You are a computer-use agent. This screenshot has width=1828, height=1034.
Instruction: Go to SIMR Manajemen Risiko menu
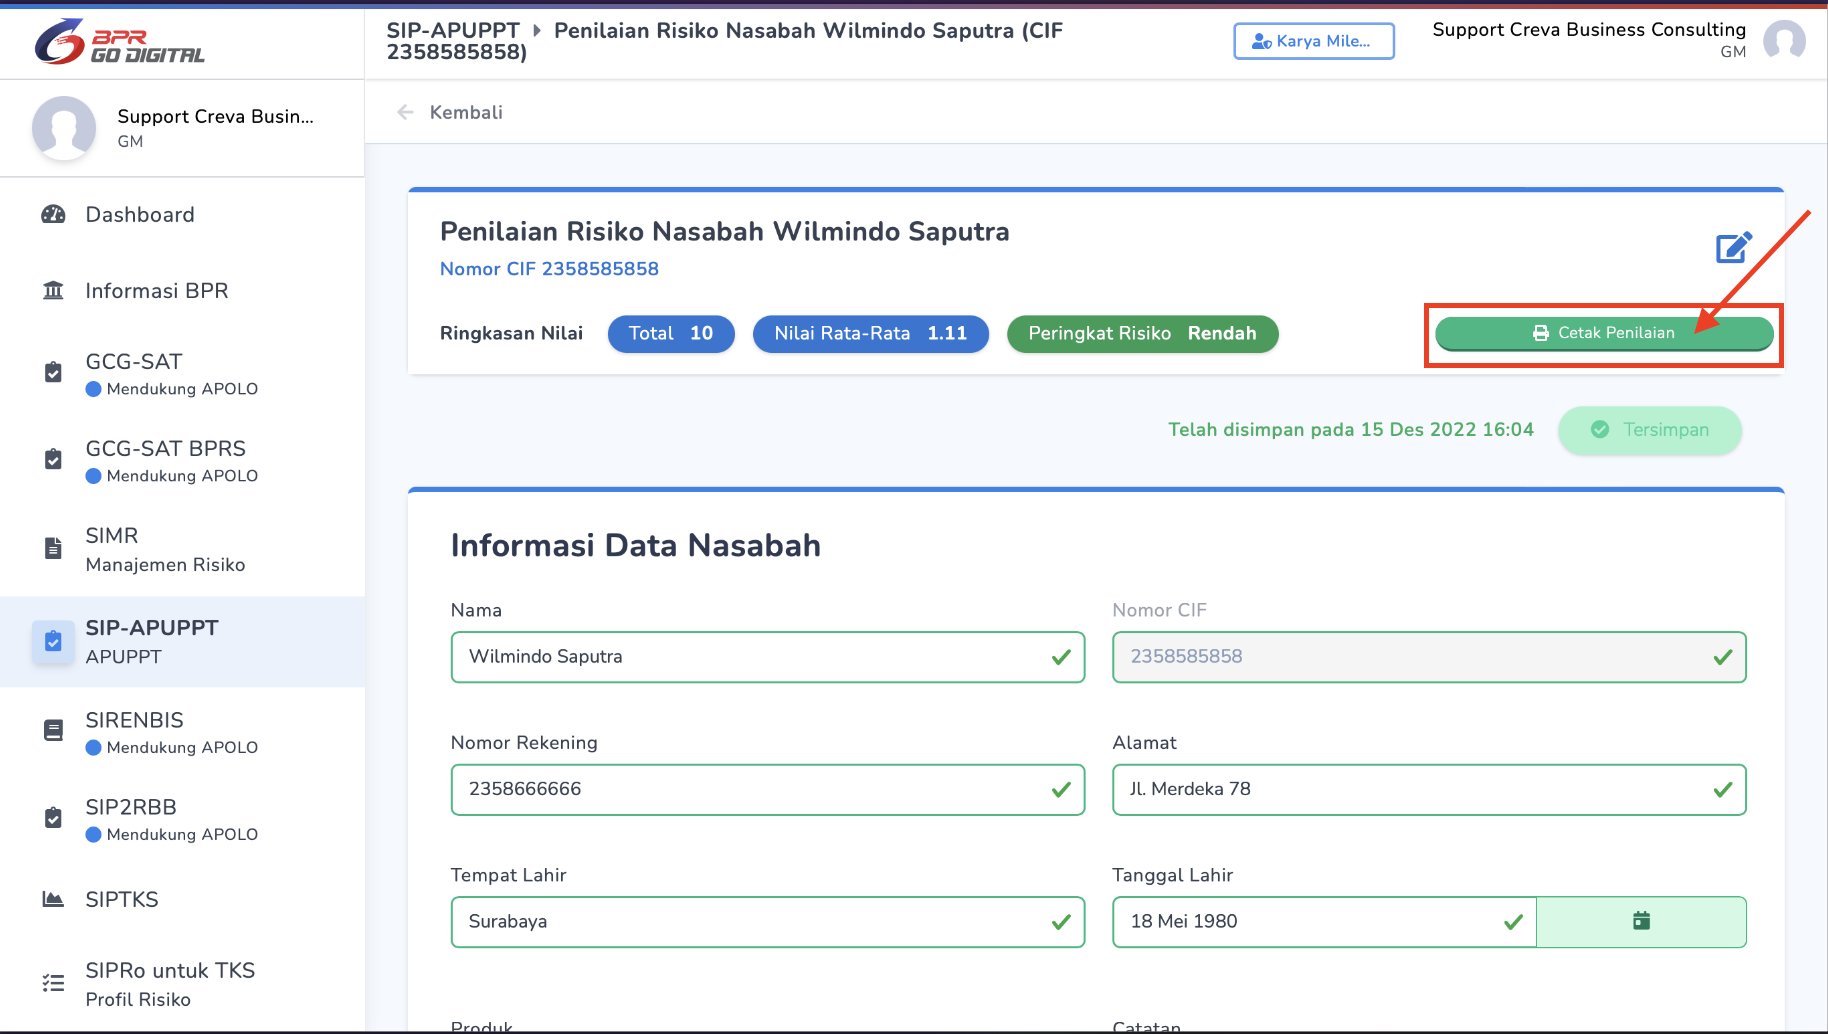(x=182, y=549)
